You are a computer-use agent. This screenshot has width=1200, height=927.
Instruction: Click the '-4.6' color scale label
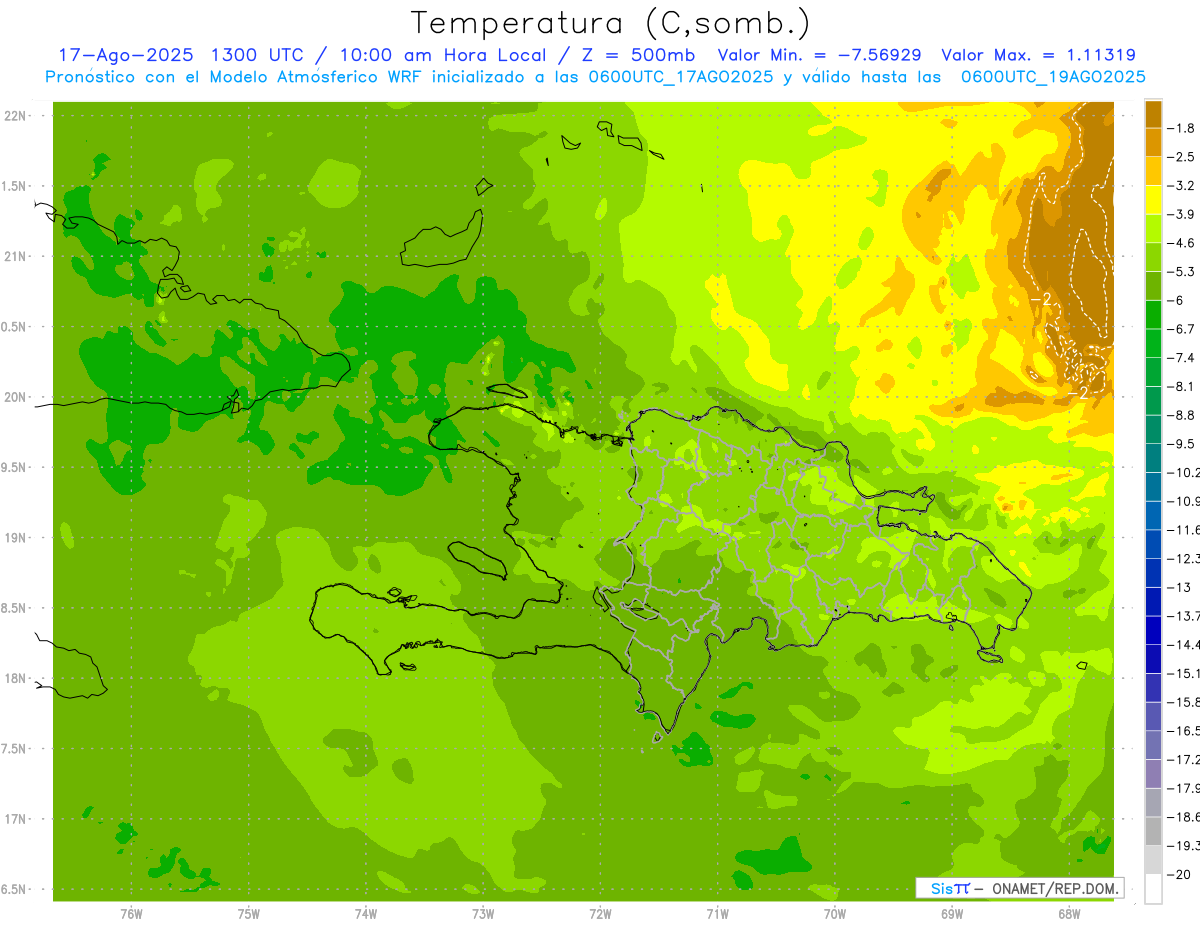click(1182, 243)
